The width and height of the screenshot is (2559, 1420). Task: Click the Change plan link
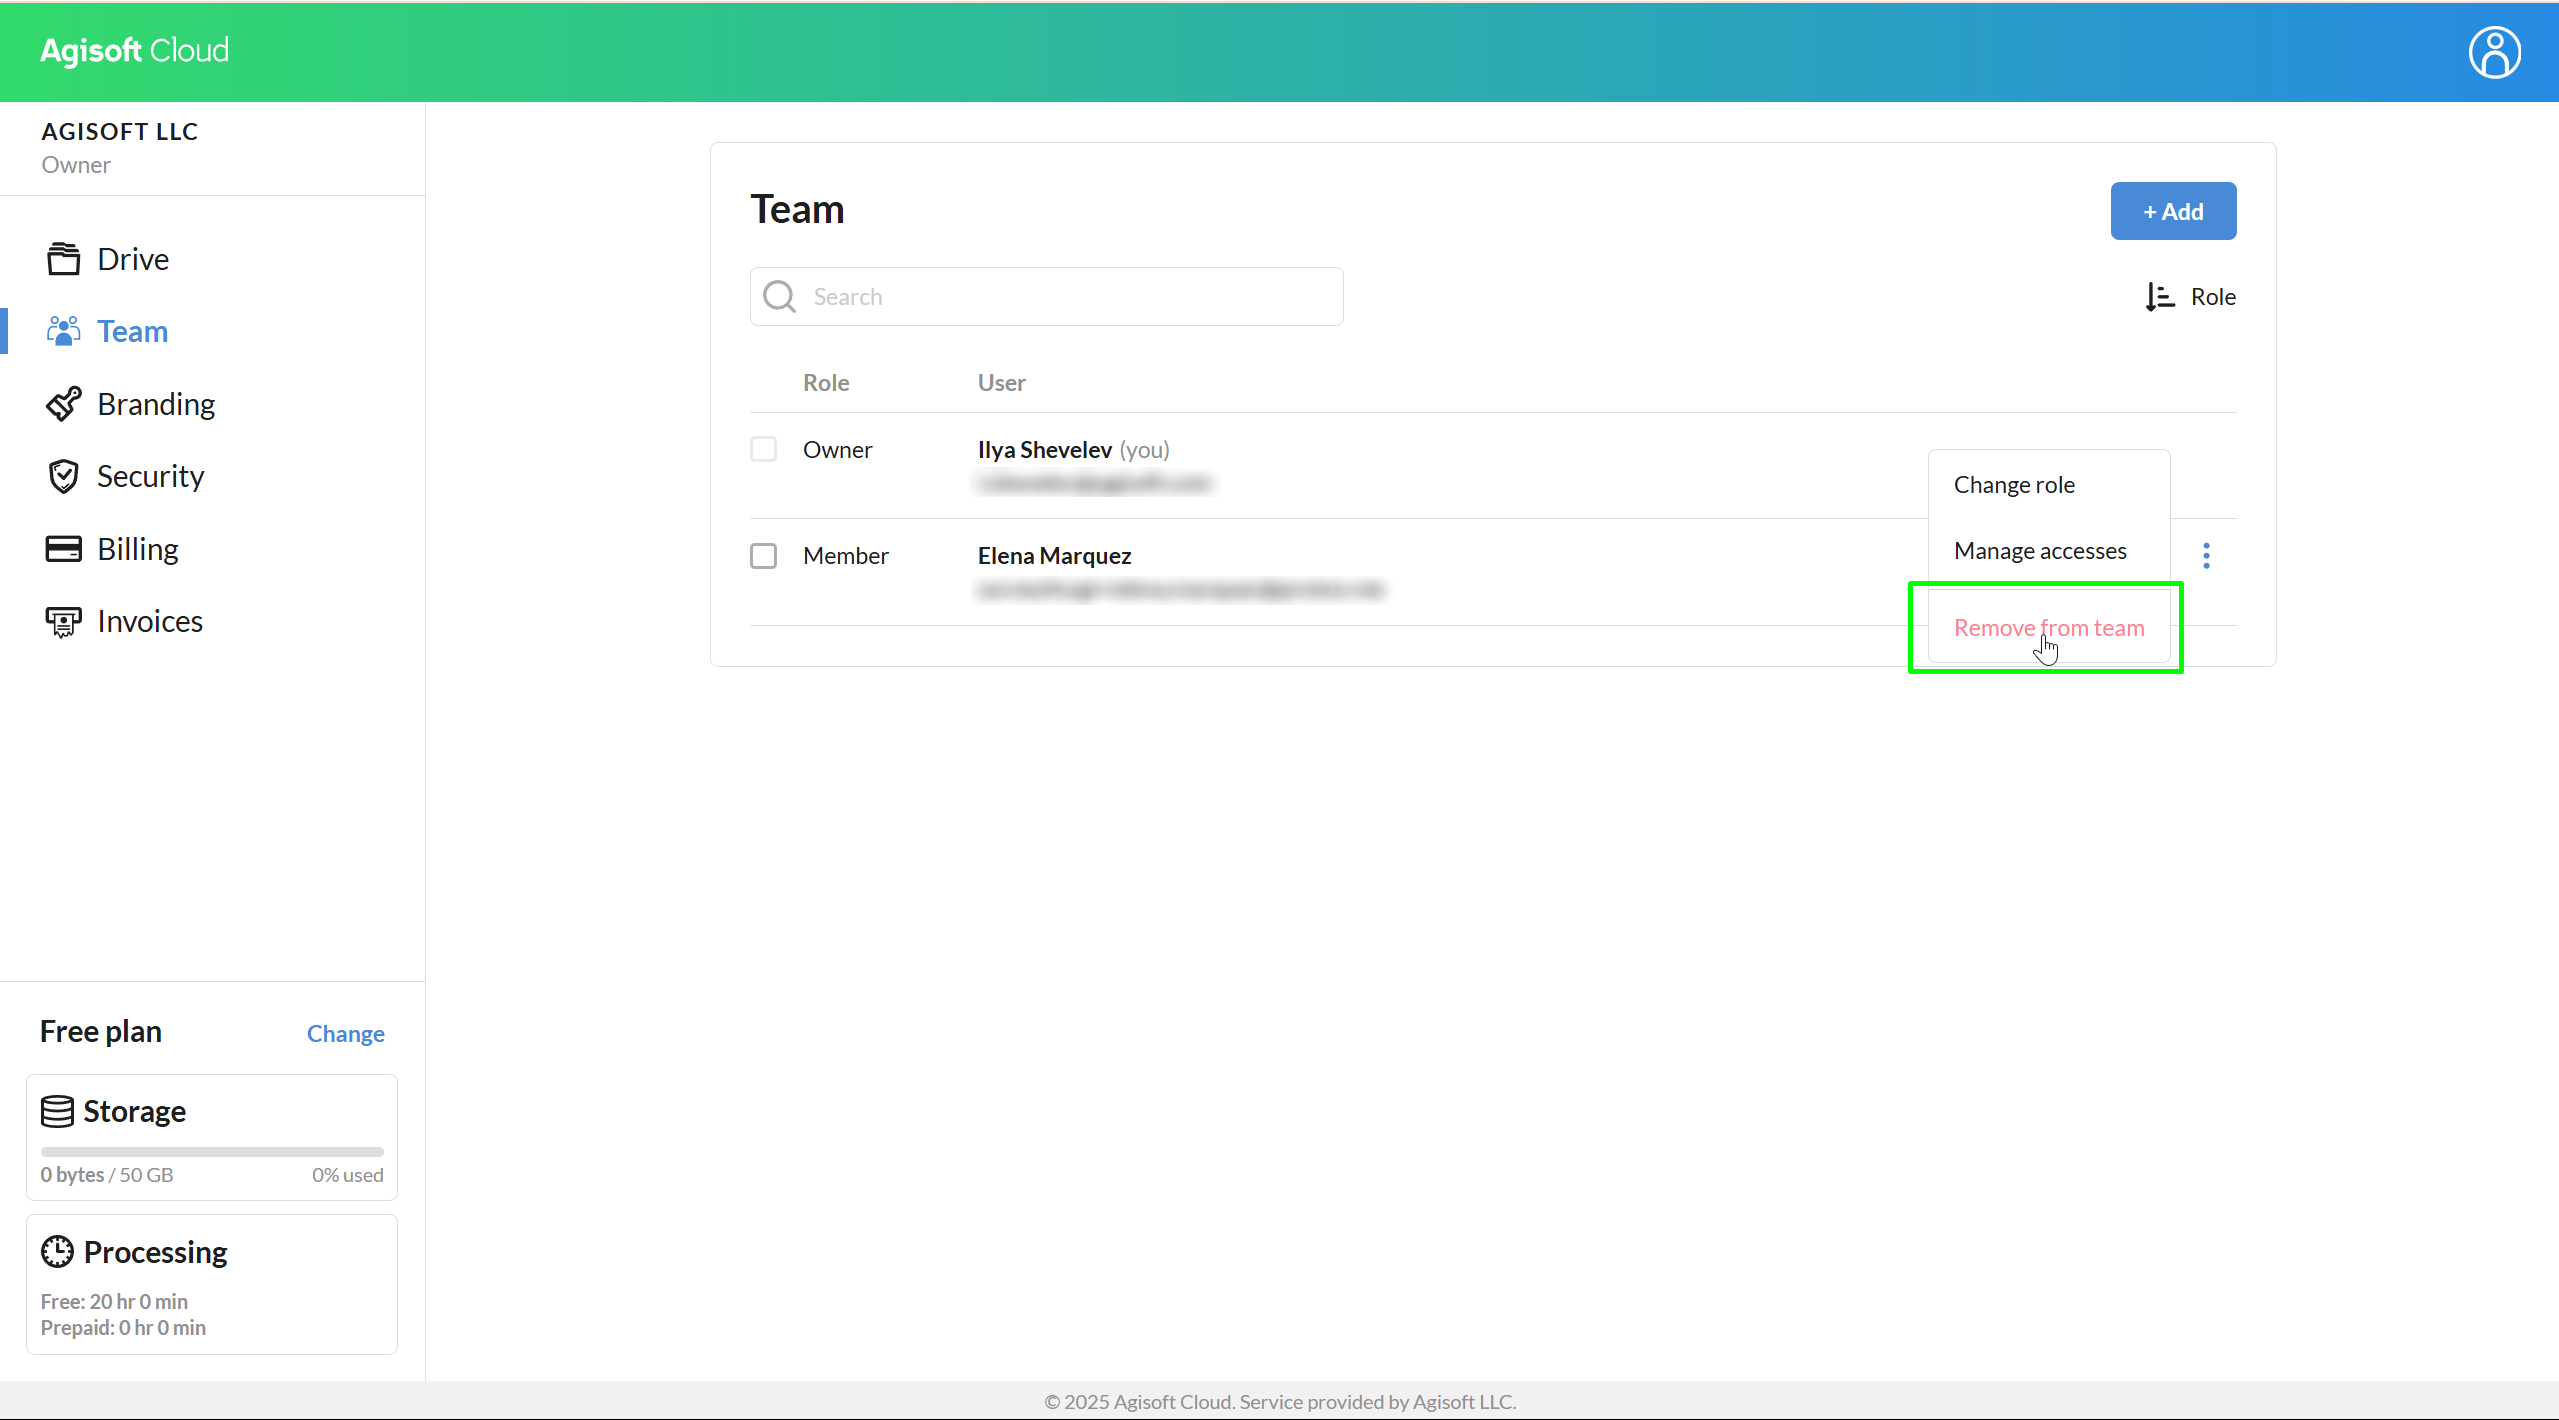click(x=345, y=1034)
